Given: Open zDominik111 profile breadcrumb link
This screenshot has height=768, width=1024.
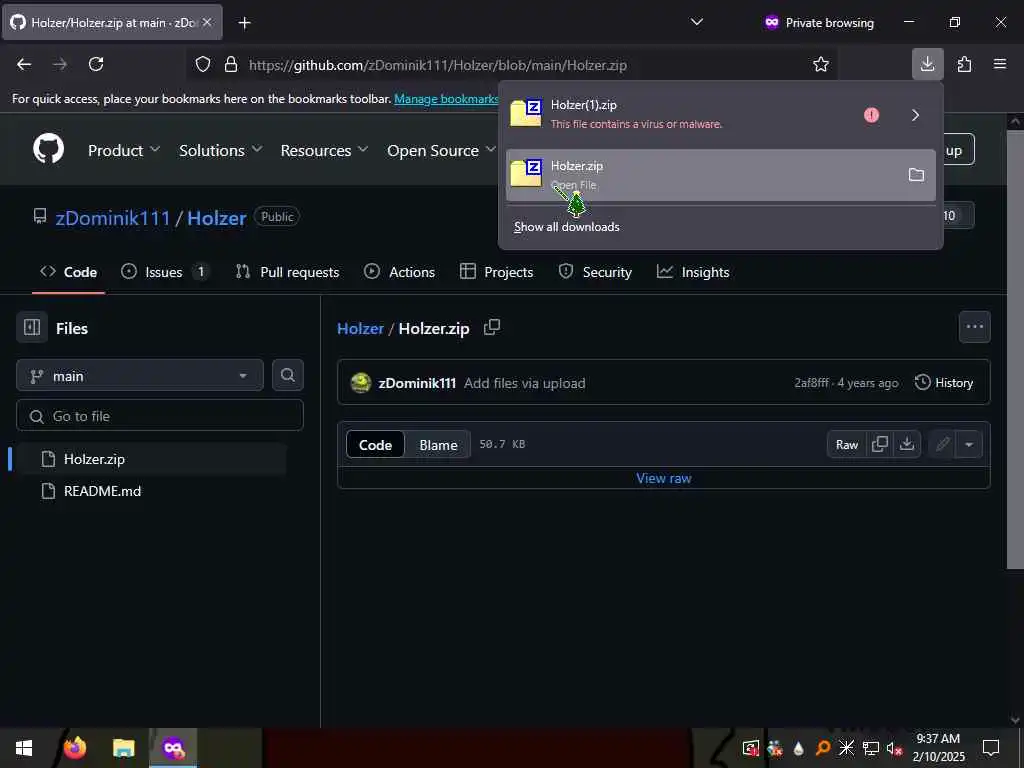Looking at the screenshot, I should (x=112, y=217).
